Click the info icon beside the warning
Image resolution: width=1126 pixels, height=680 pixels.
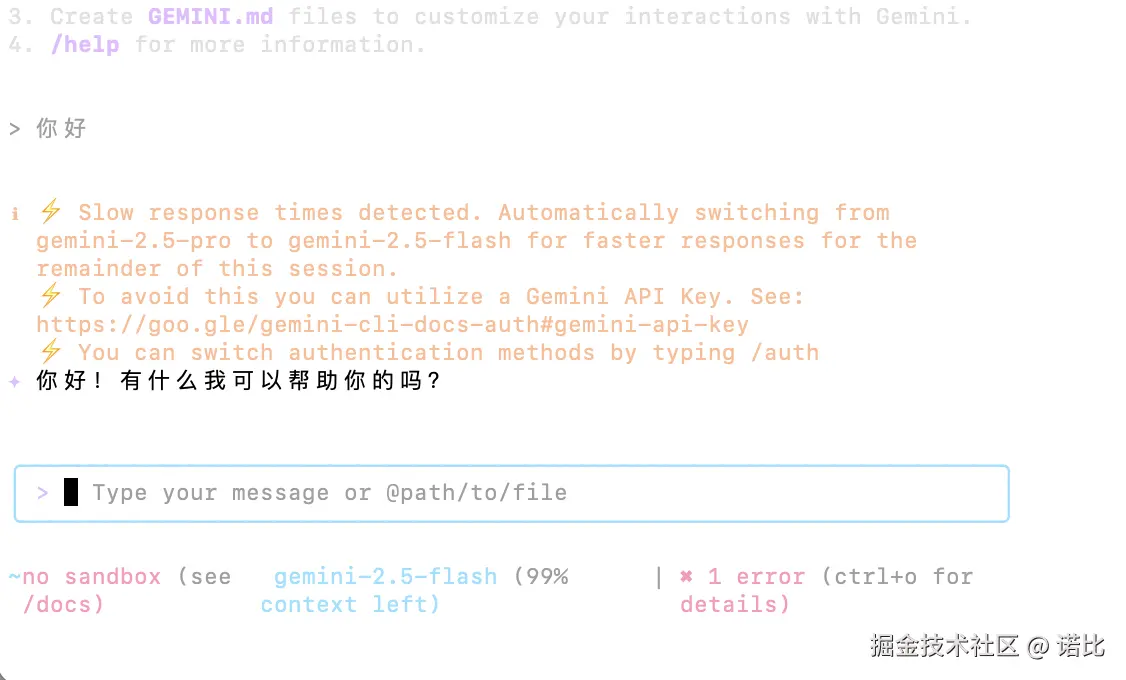pos(15,213)
